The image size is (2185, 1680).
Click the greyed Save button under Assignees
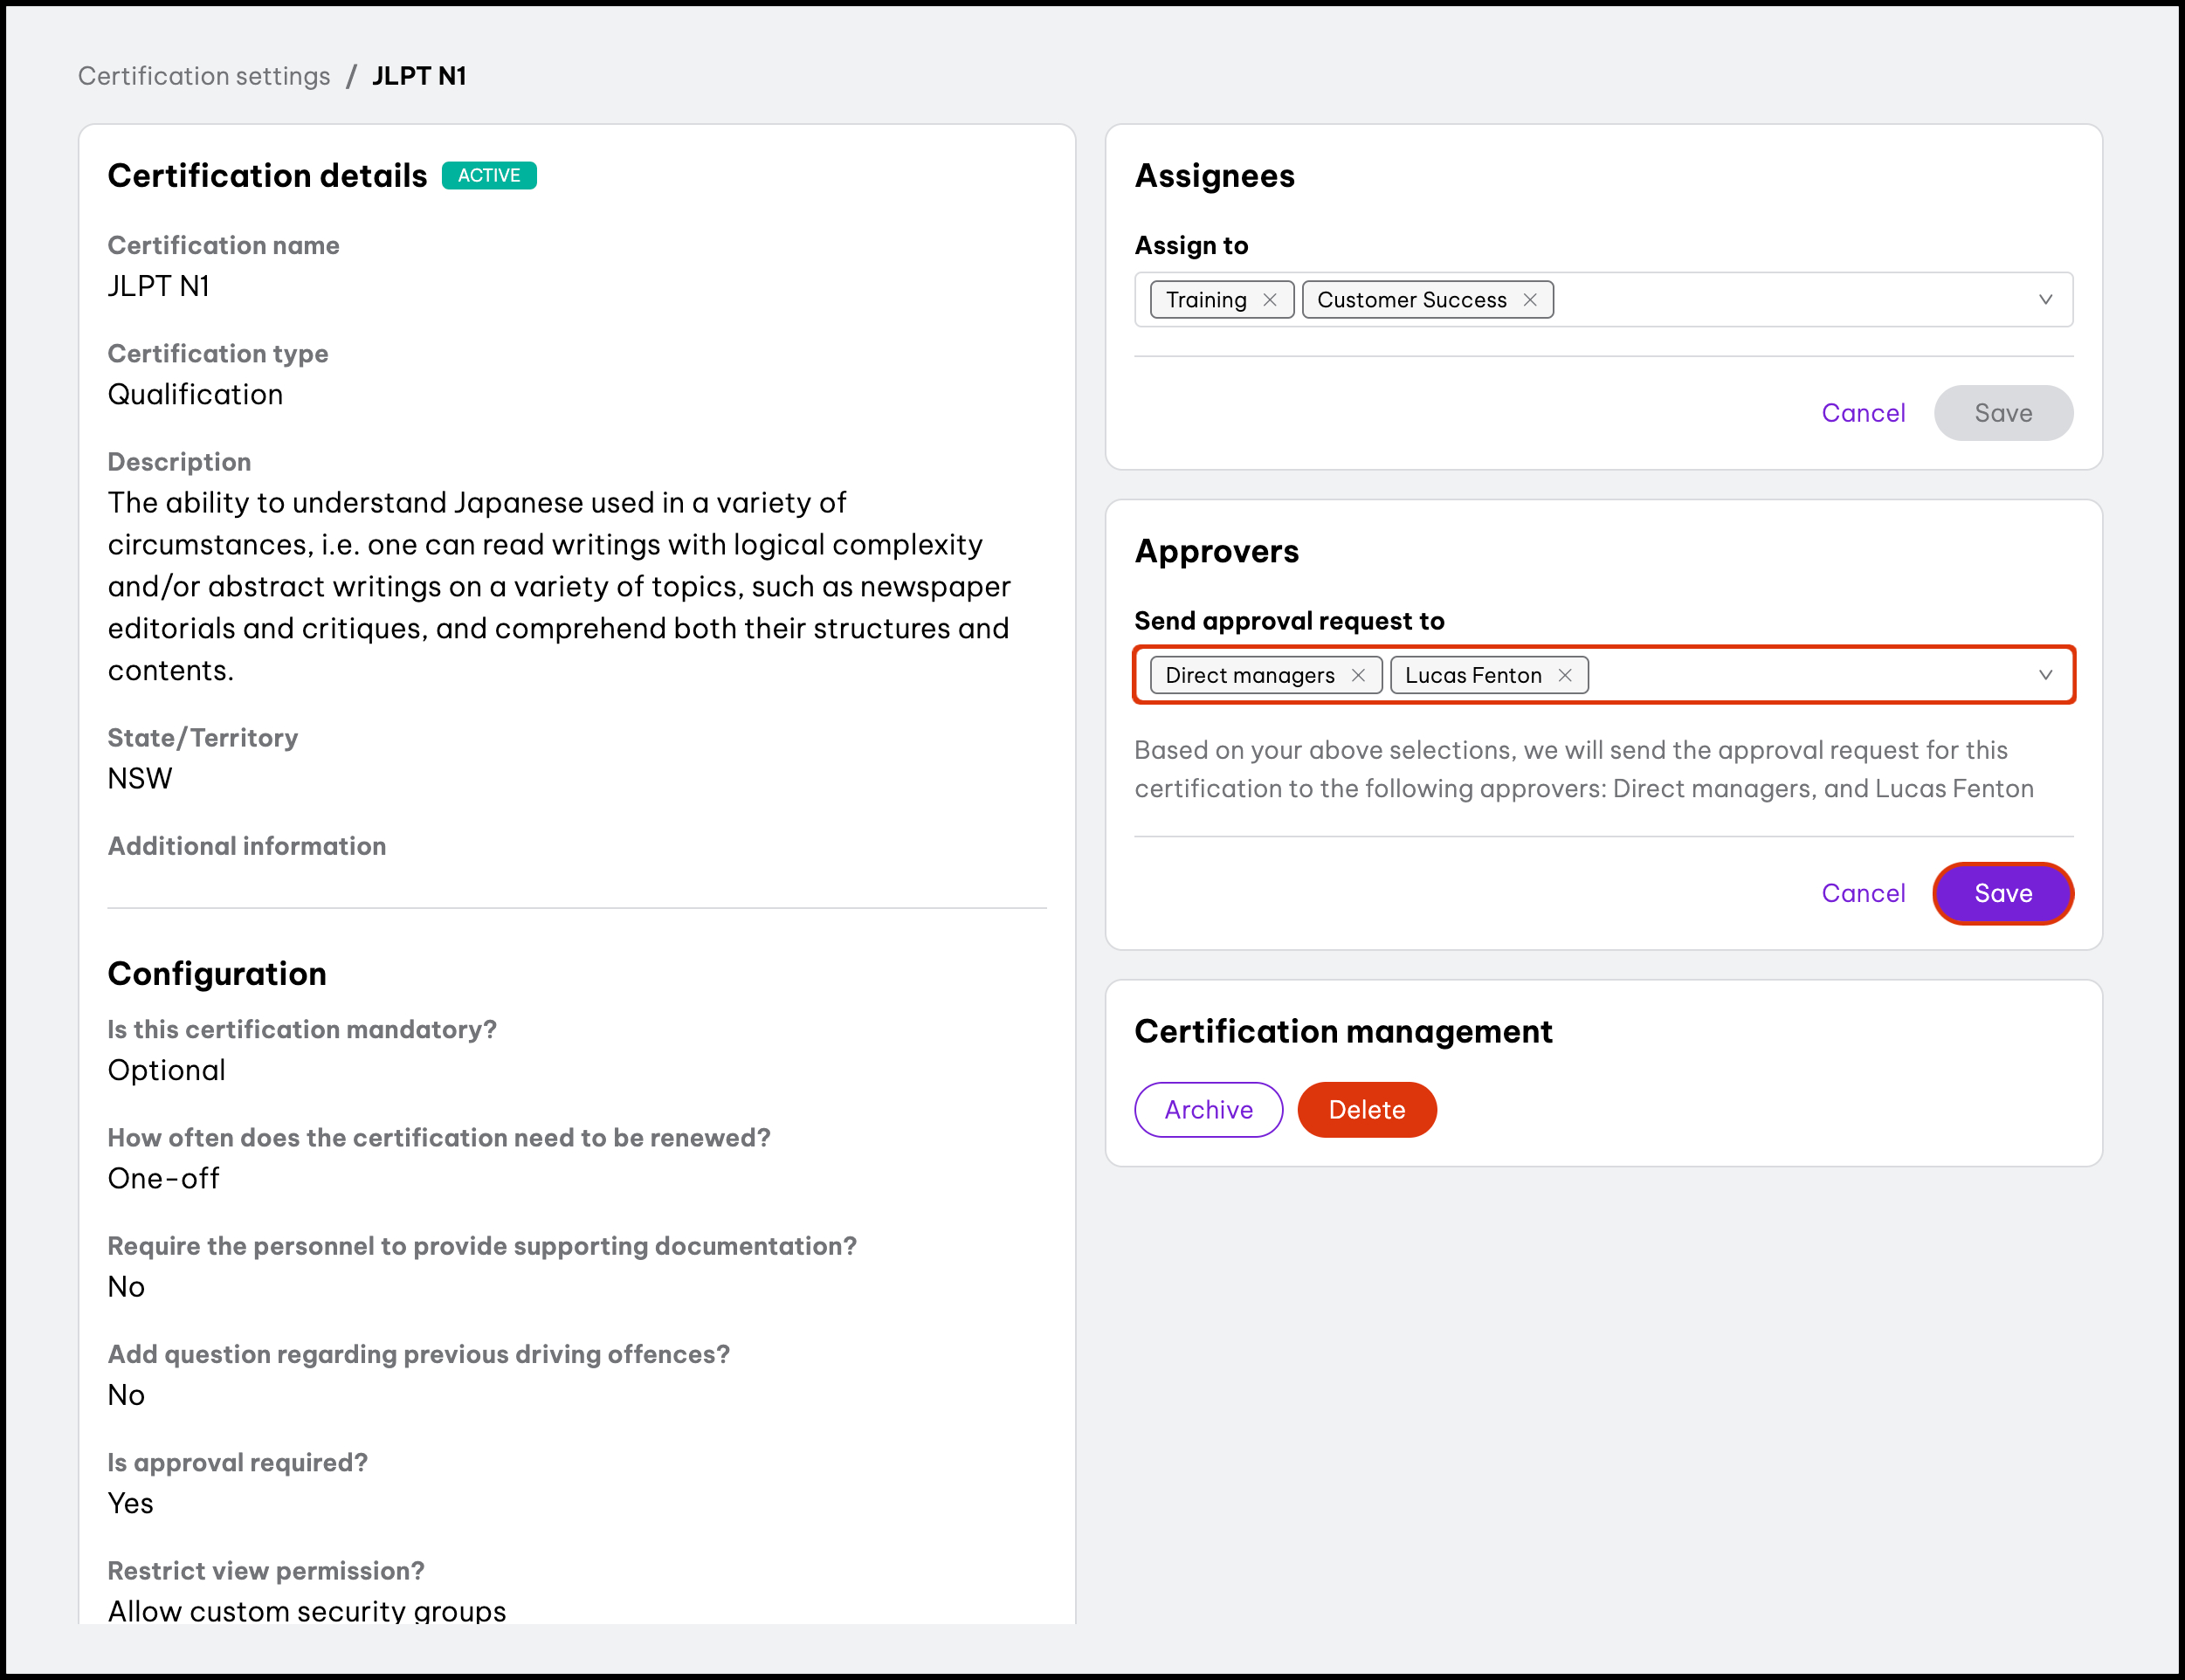click(x=2003, y=413)
